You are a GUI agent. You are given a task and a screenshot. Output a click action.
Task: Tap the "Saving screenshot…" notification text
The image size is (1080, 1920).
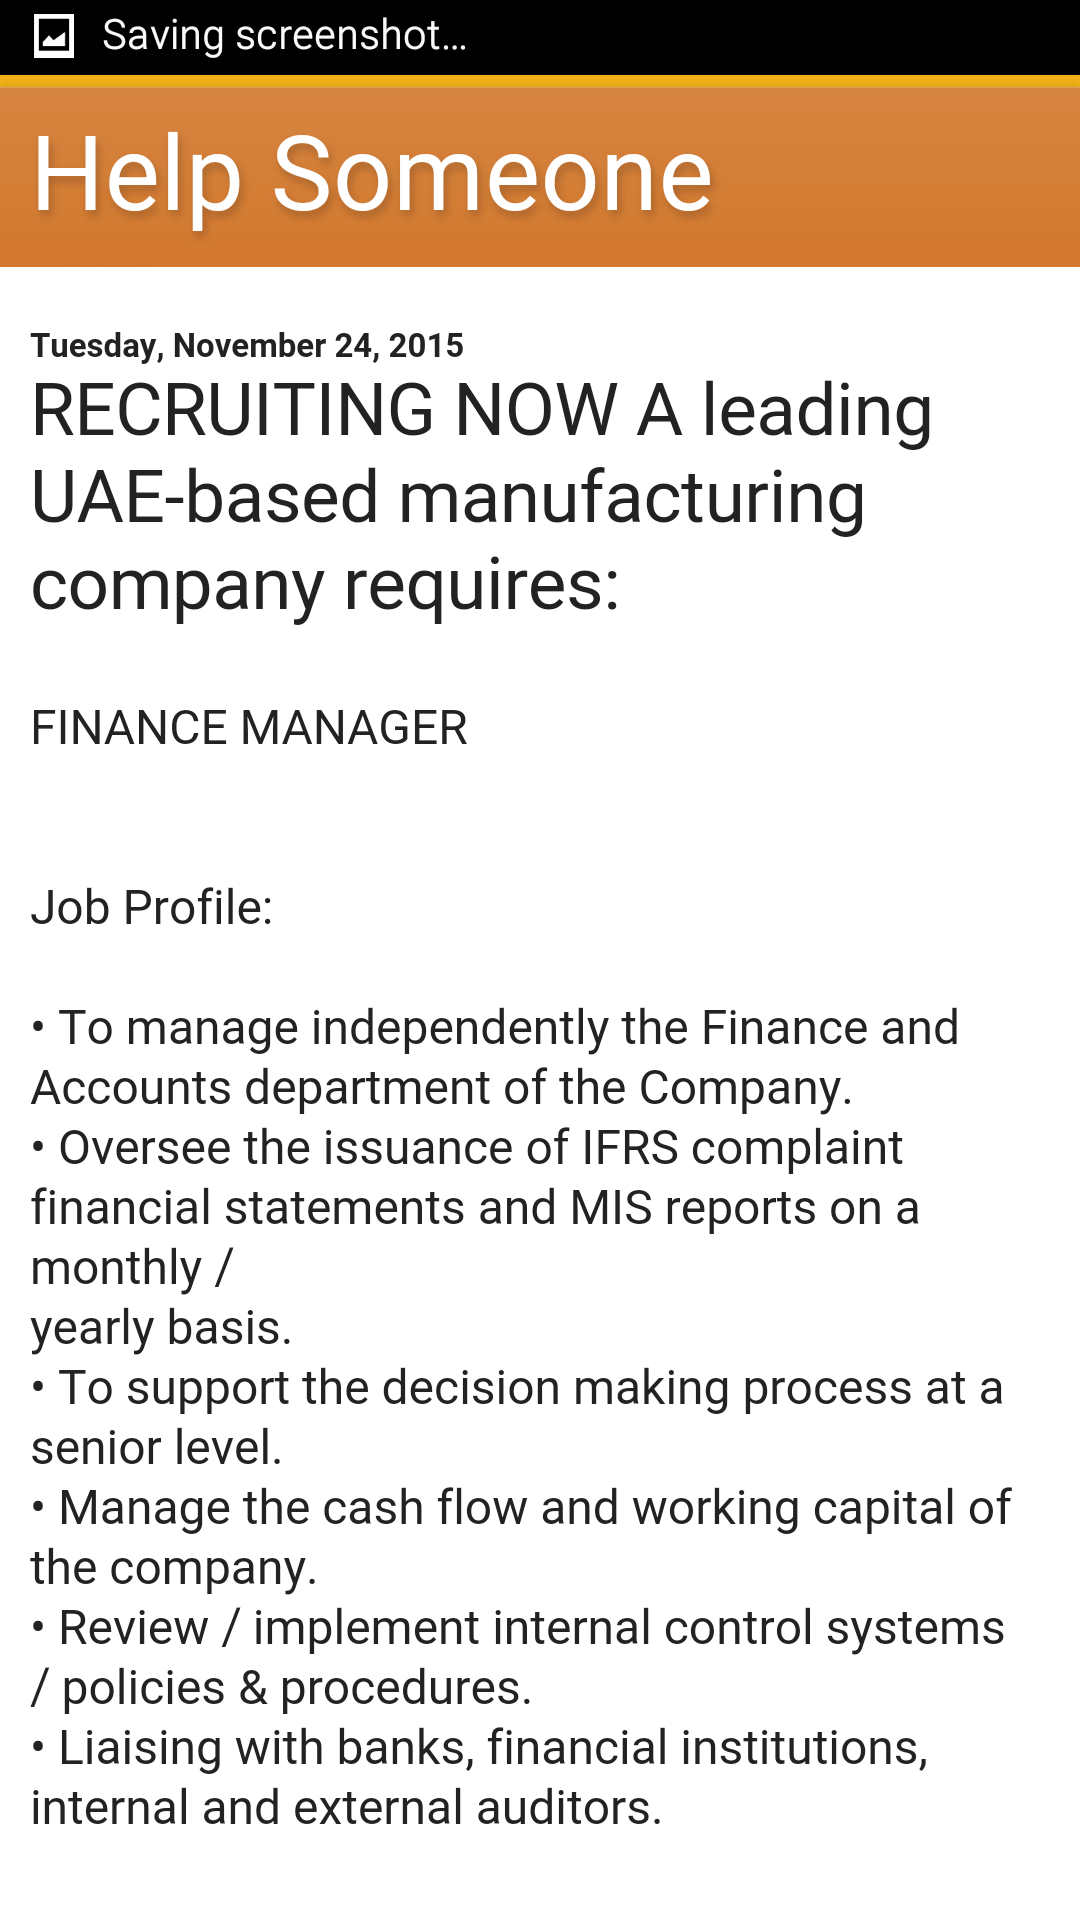pyautogui.click(x=284, y=36)
